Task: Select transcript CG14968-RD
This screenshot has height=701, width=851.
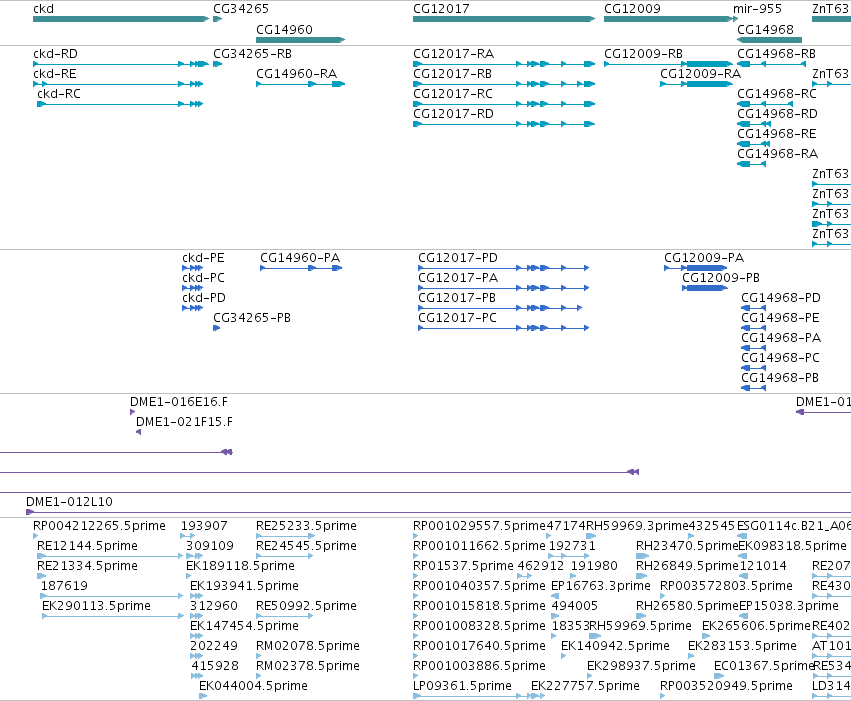Action: pyautogui.click(x=777, y=114)
